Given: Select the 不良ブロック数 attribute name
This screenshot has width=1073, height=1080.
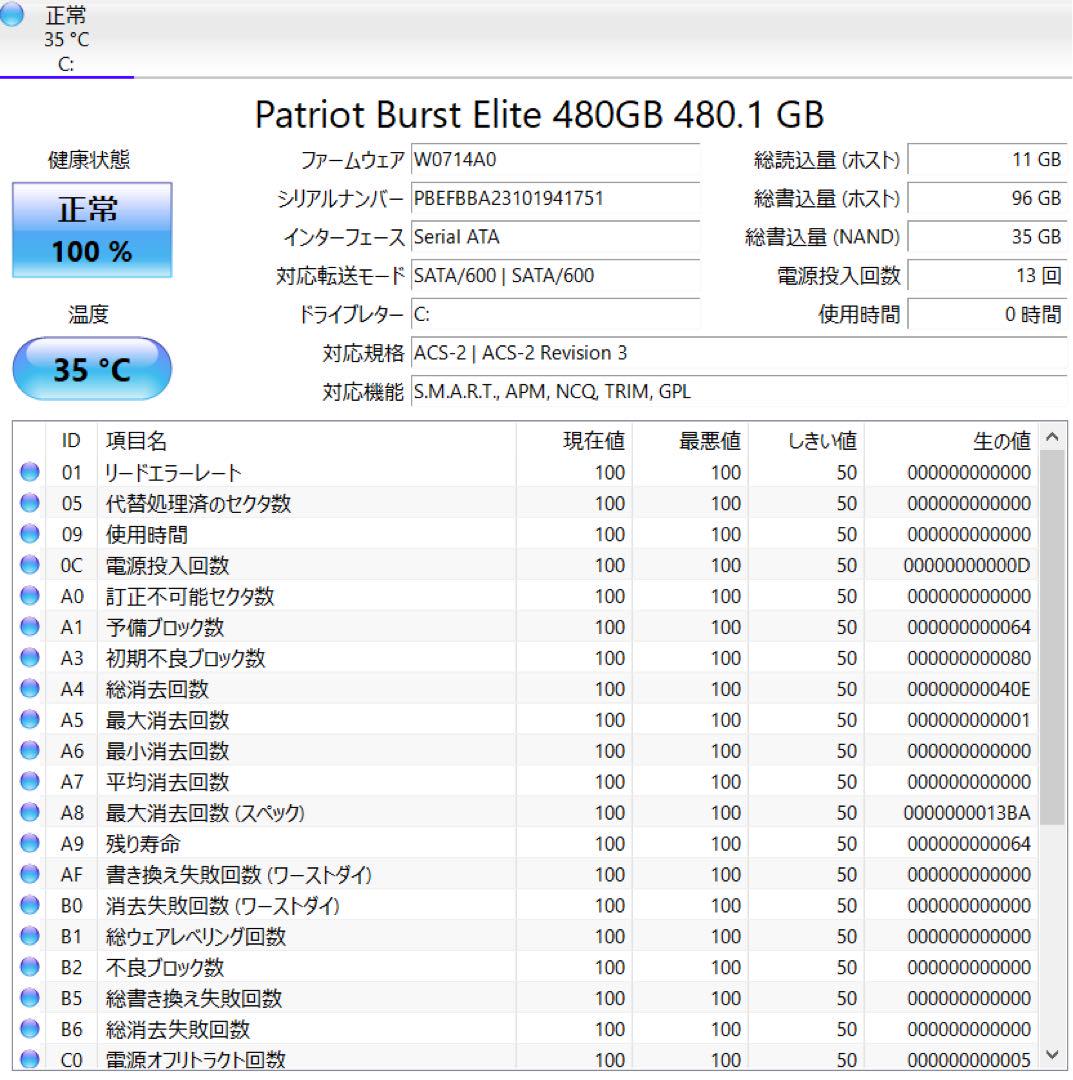Looking at the screenshot, I should click(165, 968).
